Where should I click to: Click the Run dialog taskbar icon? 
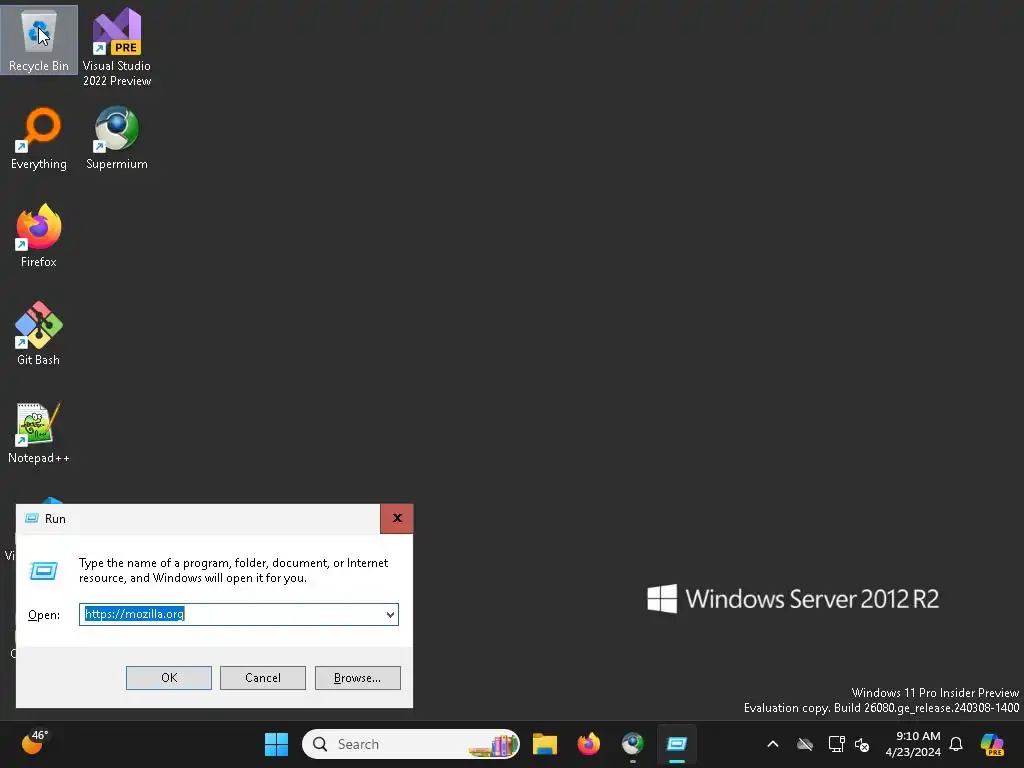pos(677,744)
